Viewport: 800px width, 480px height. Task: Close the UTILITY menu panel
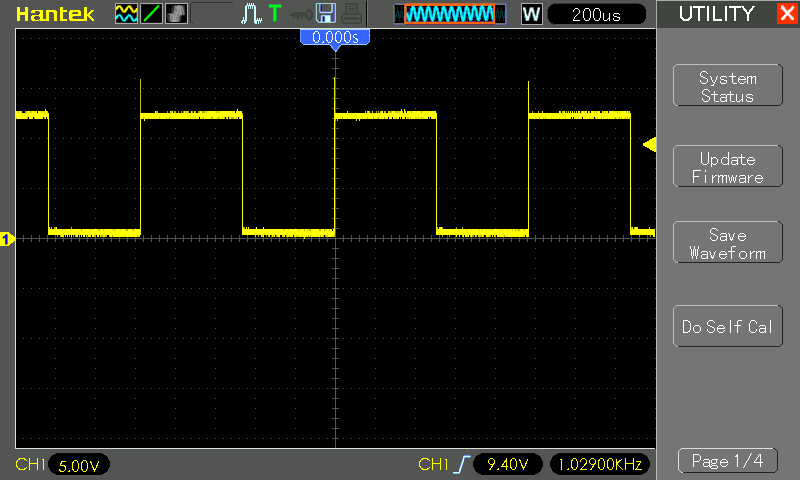pyautogui.click(x=786, y=14)
